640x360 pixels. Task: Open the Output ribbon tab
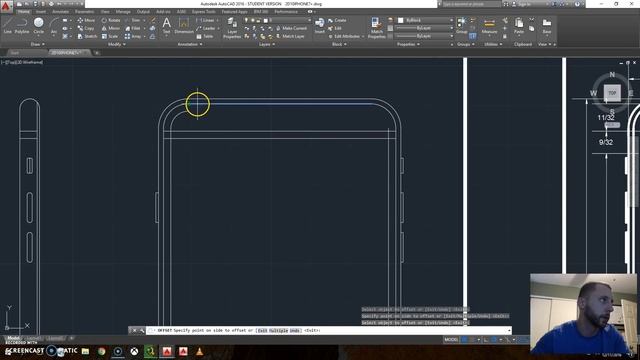pyautogui.click(x=143, y=11)
